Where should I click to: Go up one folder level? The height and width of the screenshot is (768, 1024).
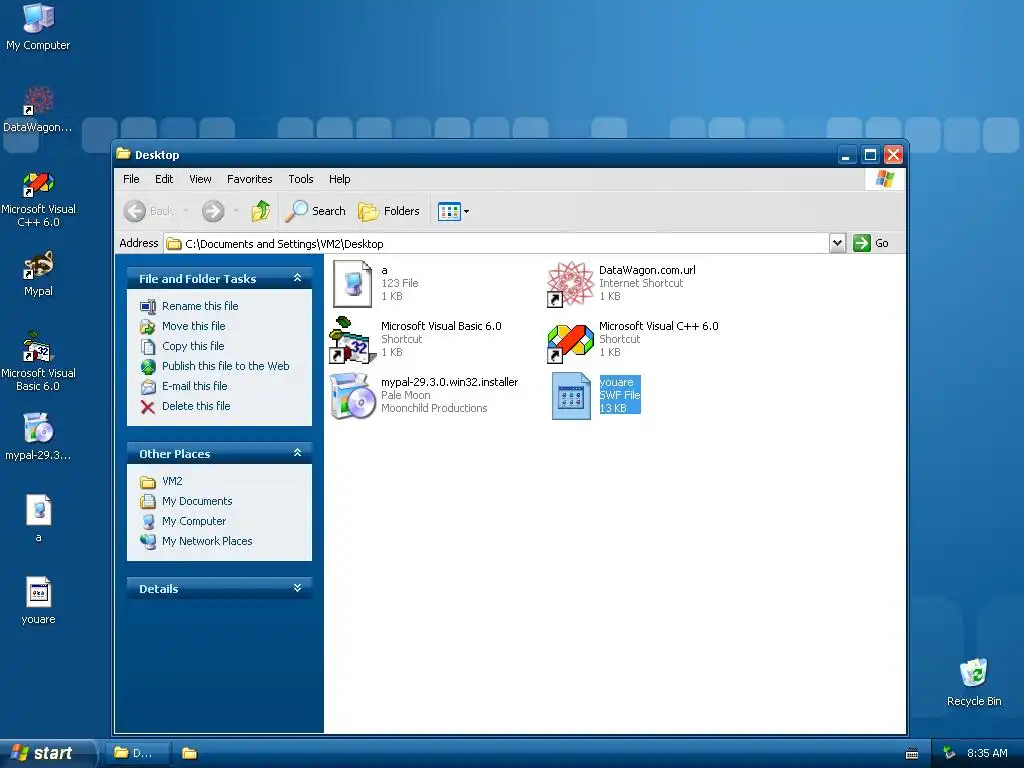click(261, 211)
